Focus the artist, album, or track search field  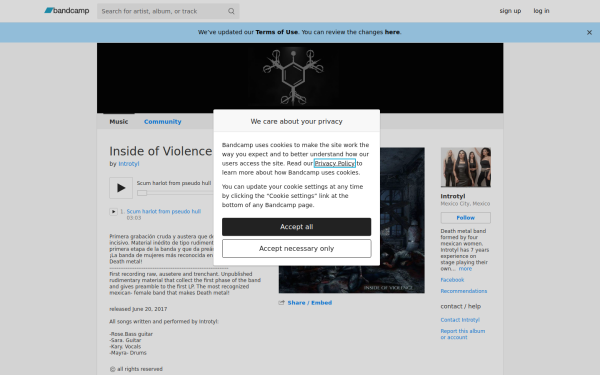click(168, 11)
